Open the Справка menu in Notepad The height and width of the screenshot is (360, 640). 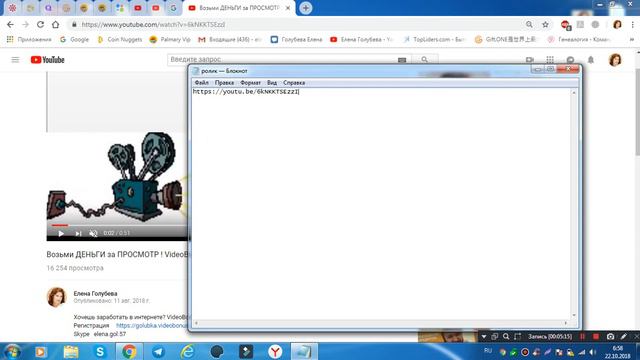pos(294,82)
